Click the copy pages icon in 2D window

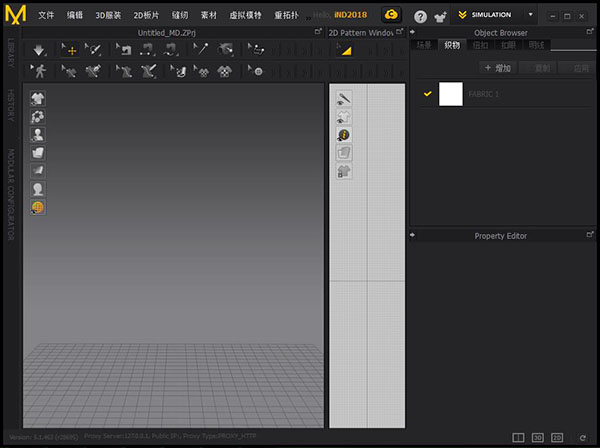tap(344, 153)
